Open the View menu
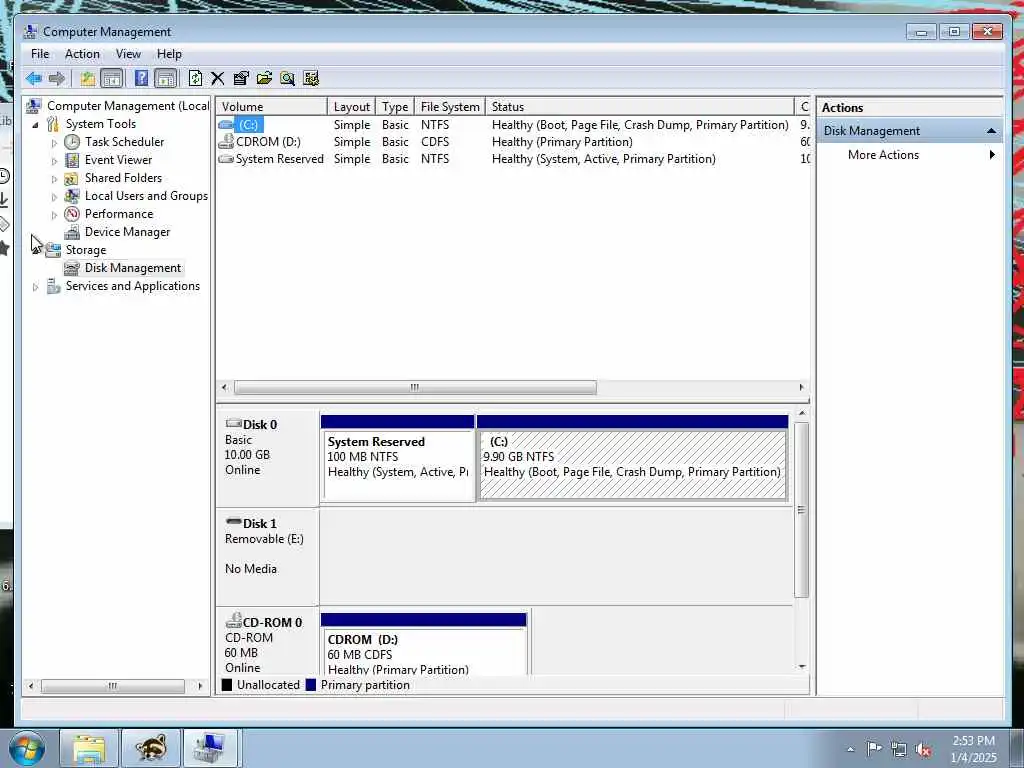Screen dimensions: 1024x768 pyautogui.click(x=128, y=54)
